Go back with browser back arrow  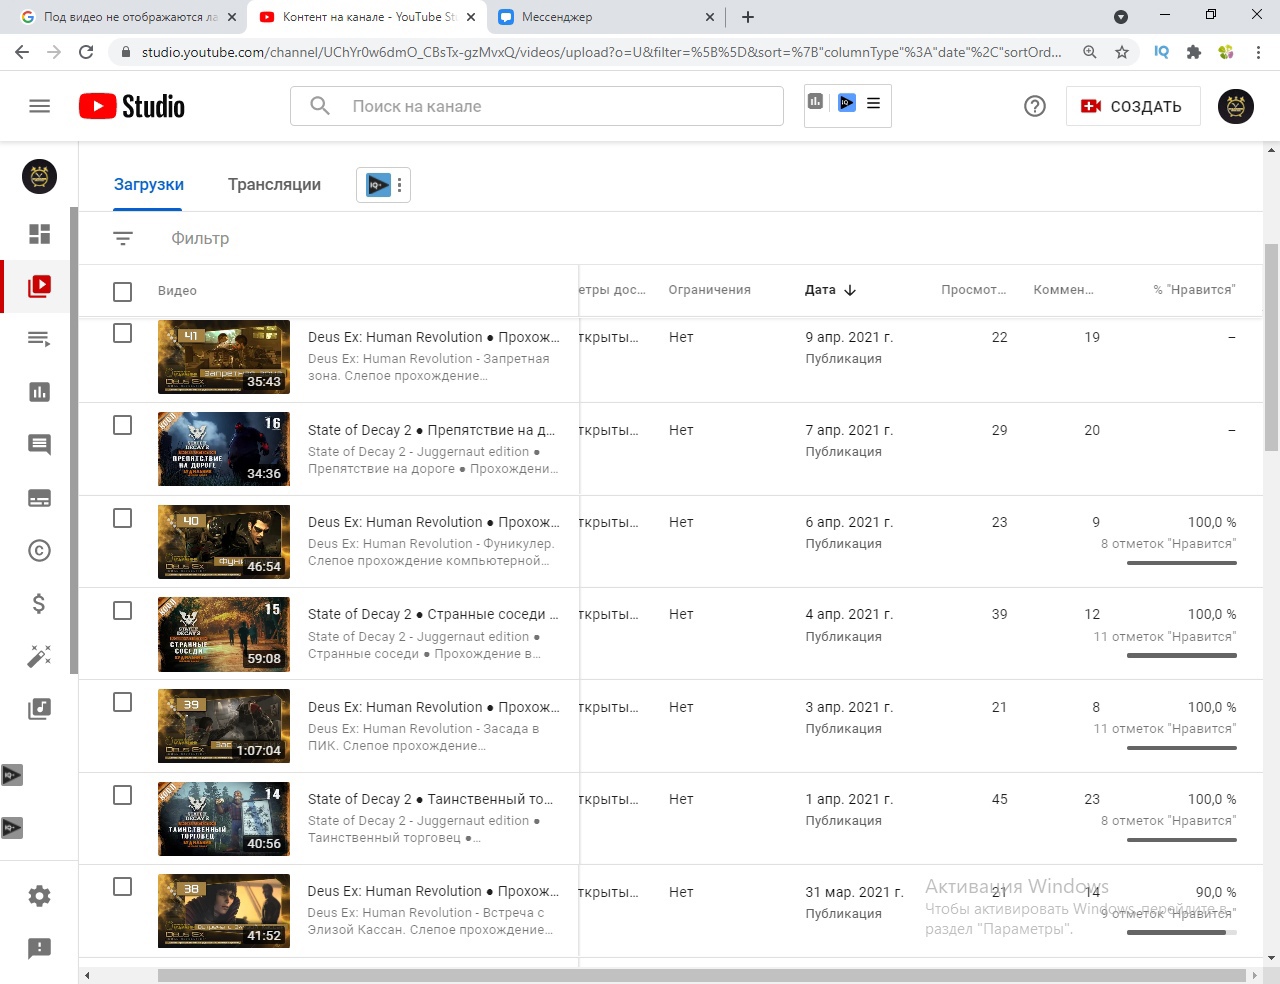coord(22,52)
